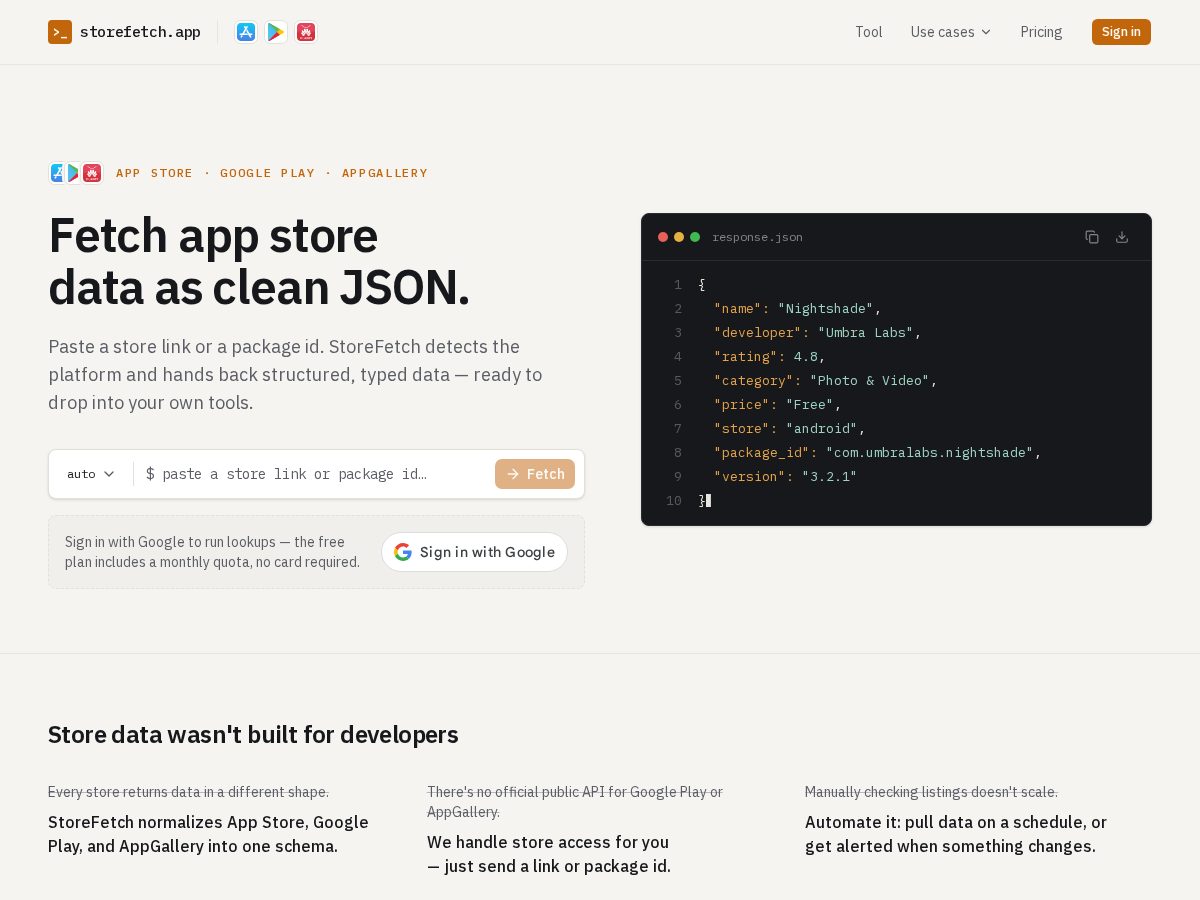Click "Store data wasn't built for developers" heading
This screenshot has width=1200, height=900.
pyautogui.click(x=253, y=735)
